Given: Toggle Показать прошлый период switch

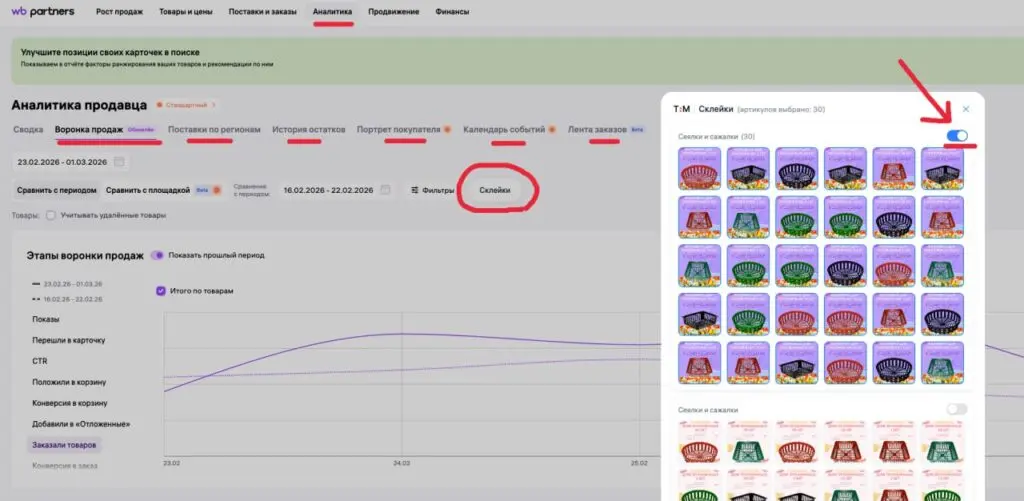Looking at the screenshot, I should (157, 255).
